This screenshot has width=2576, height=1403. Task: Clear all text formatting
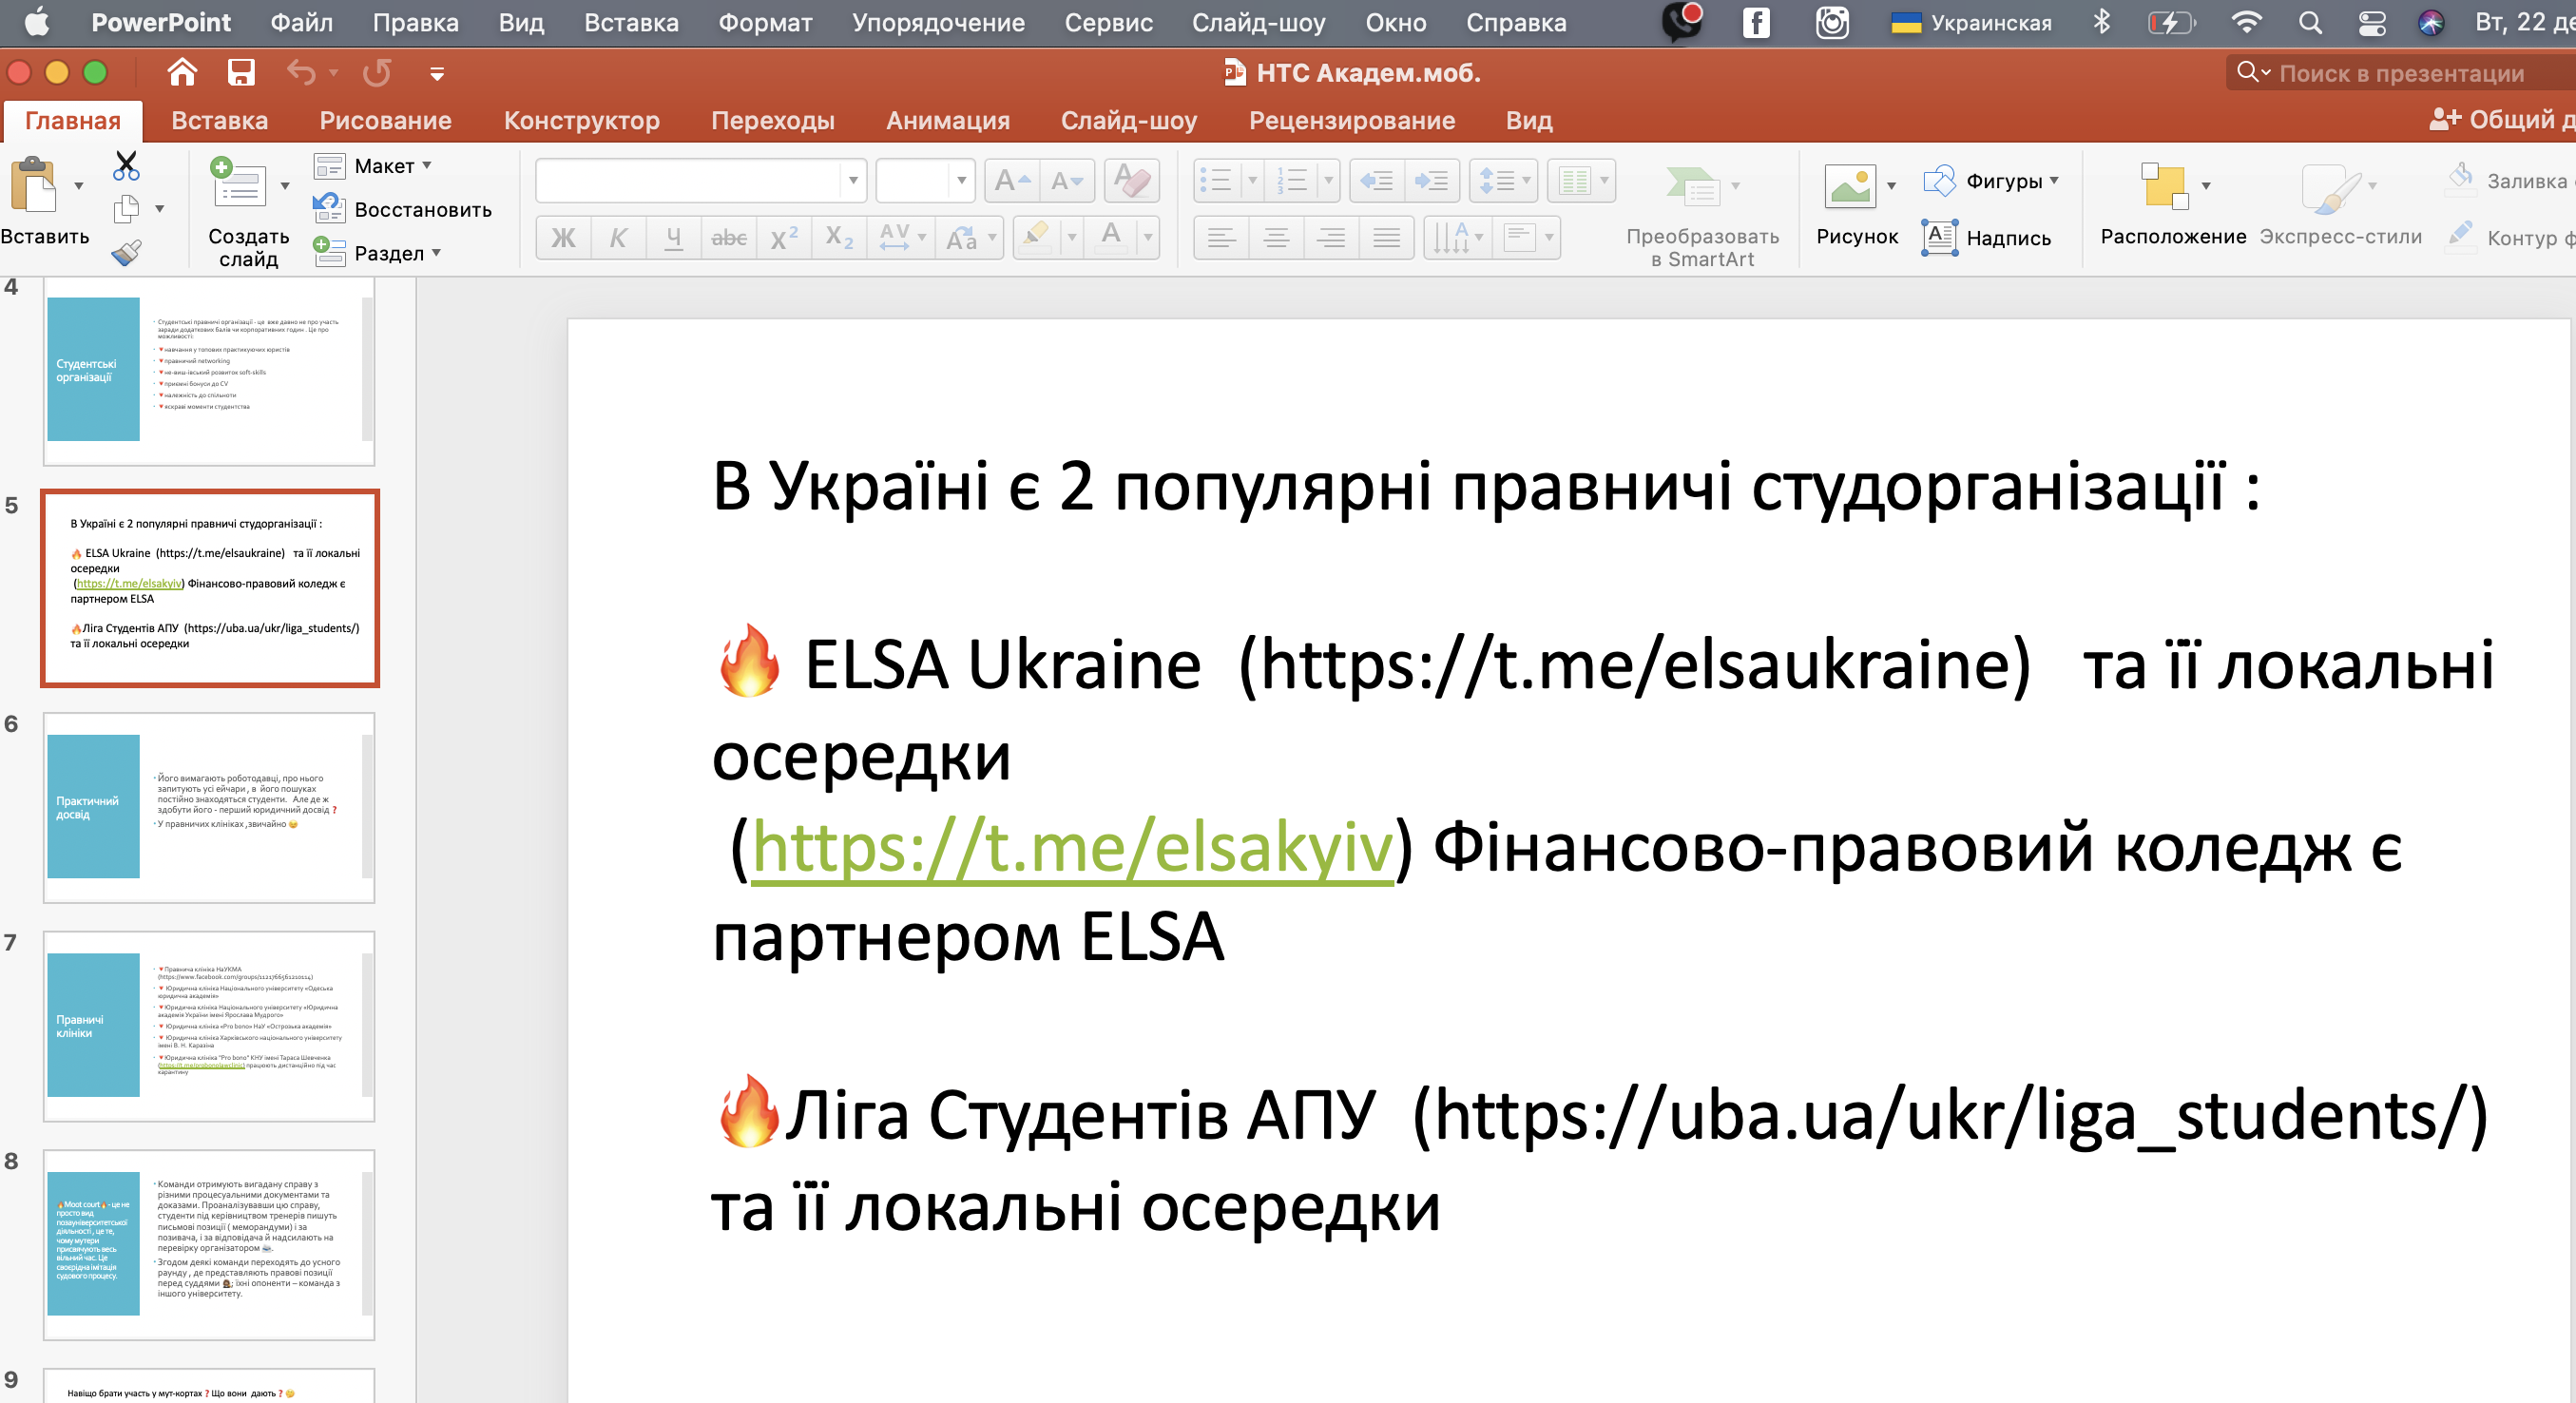pos(1132,181)
